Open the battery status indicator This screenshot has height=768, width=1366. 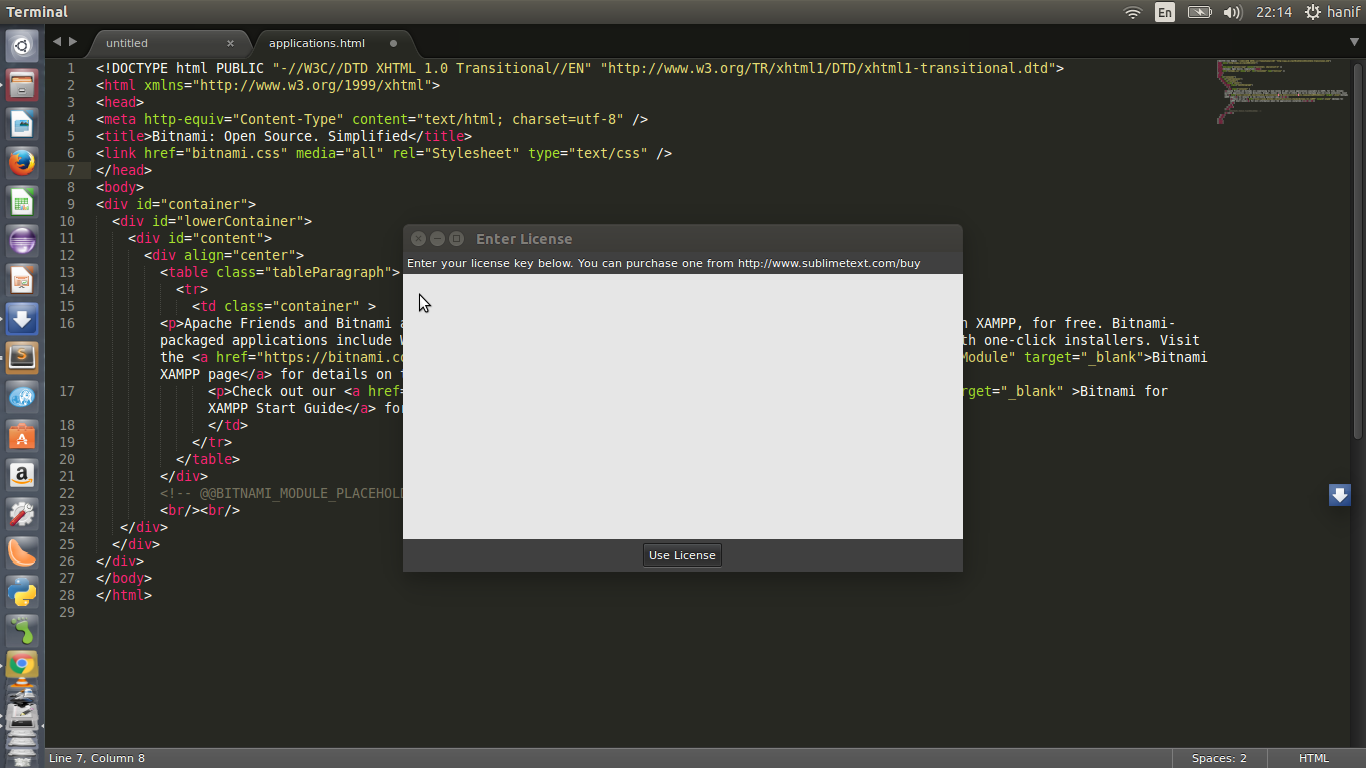[x=1199, y=12]
